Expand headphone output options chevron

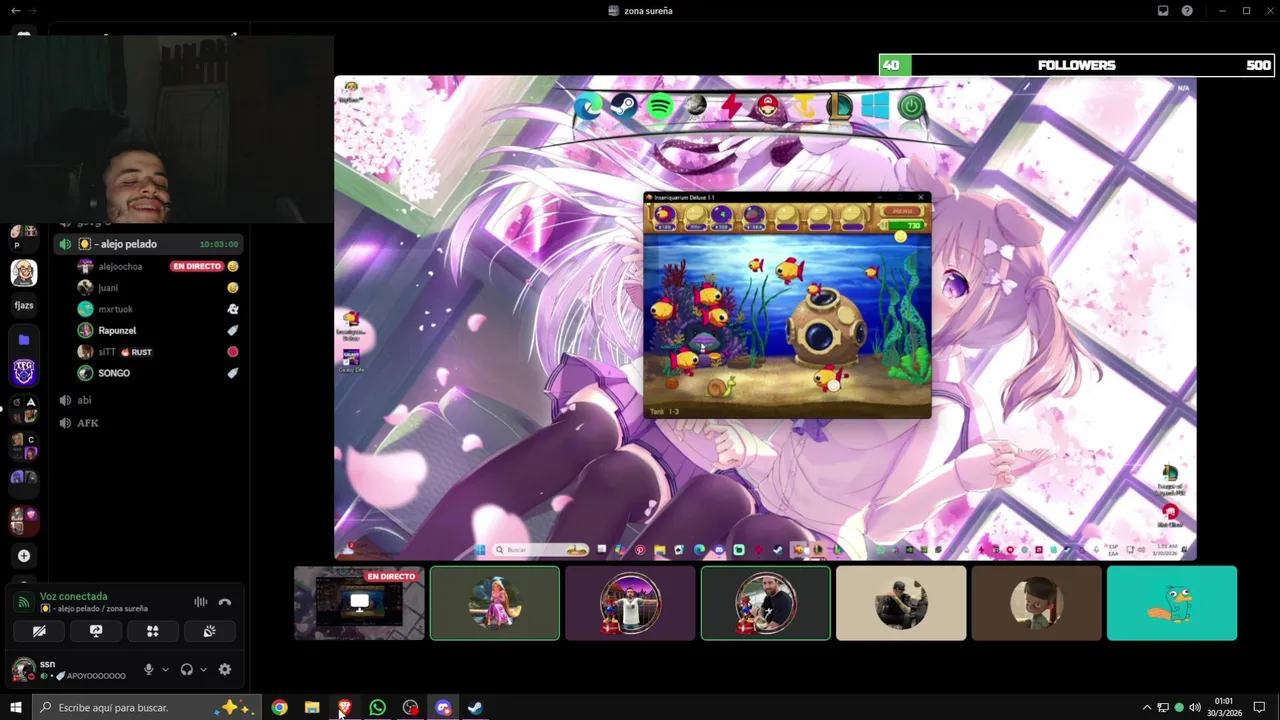click(x=203, y=670)
